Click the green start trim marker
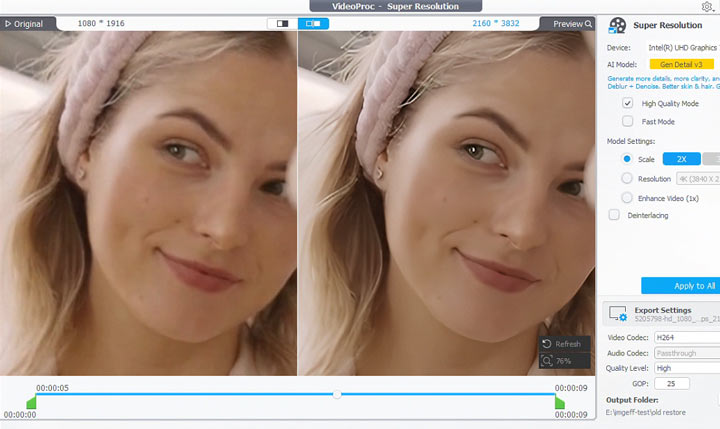This screenshot has width=720, height=429. point(31,402)
